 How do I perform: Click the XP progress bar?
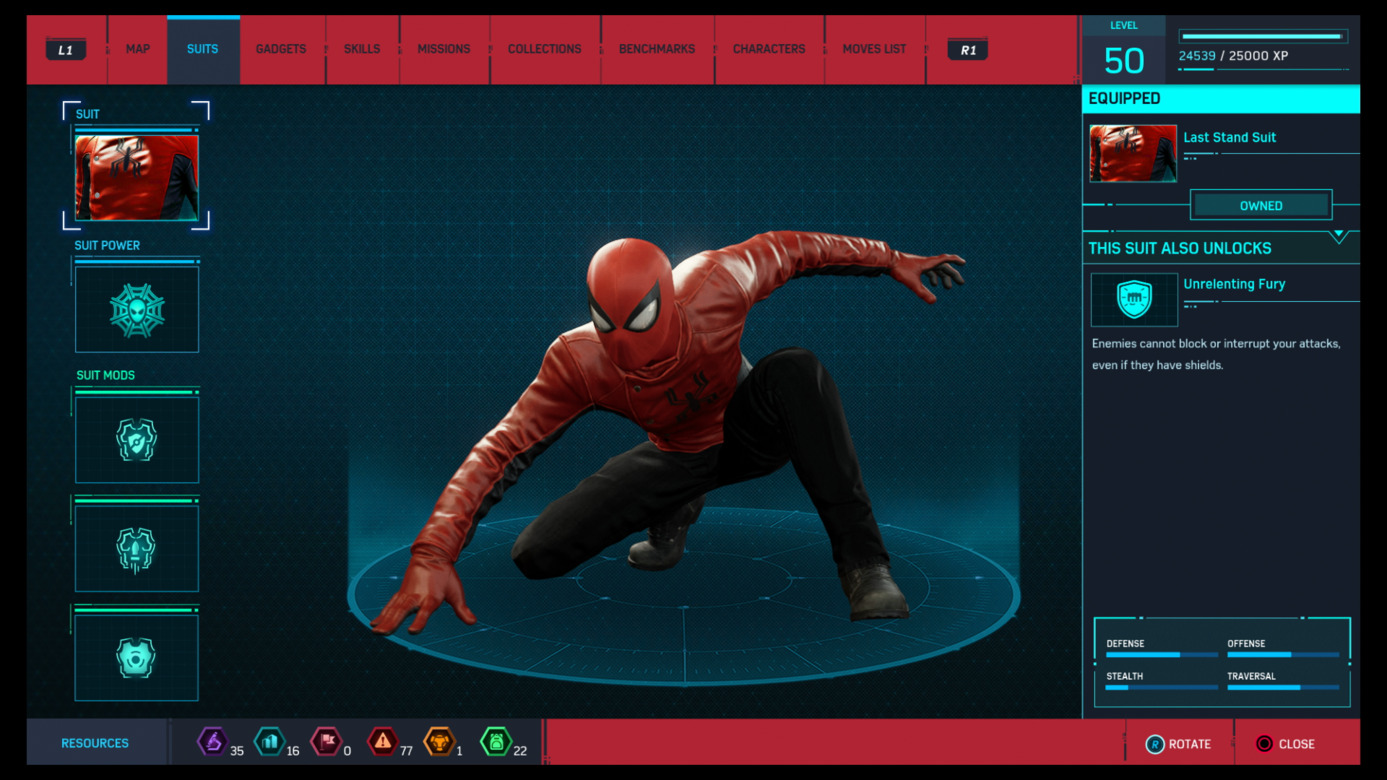(x=1263, y=37)
